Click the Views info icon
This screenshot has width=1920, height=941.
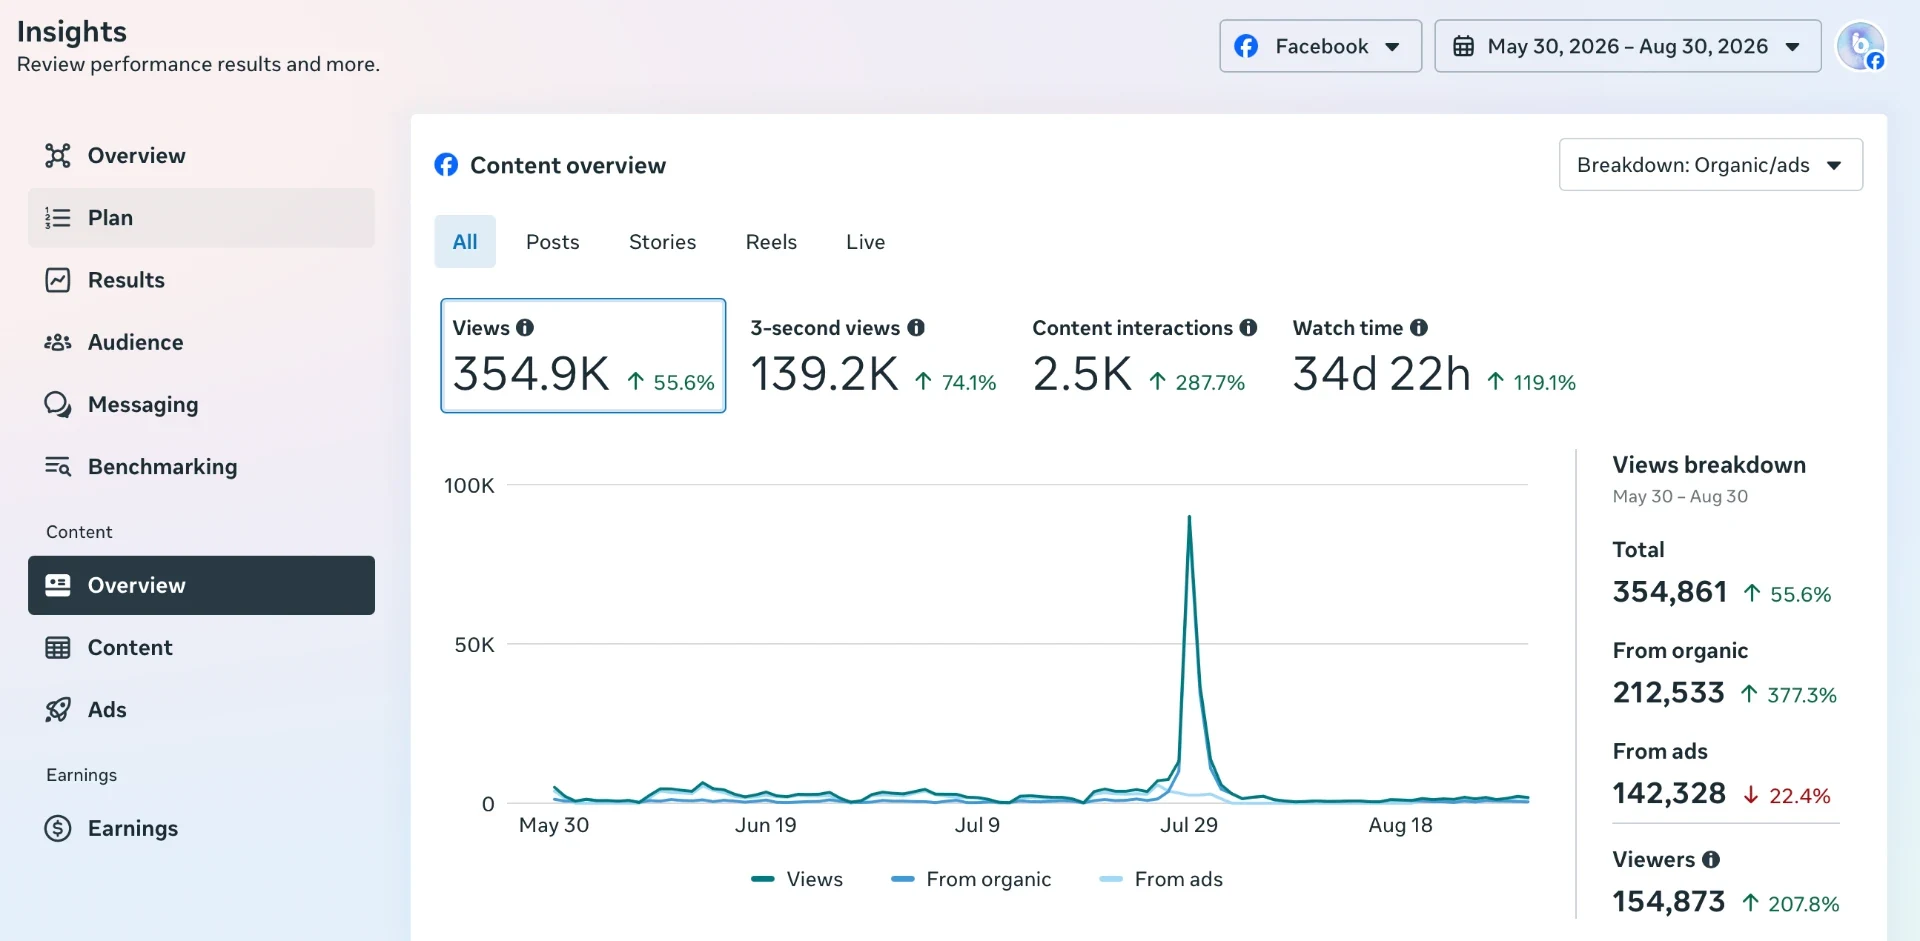coord(525,327)
